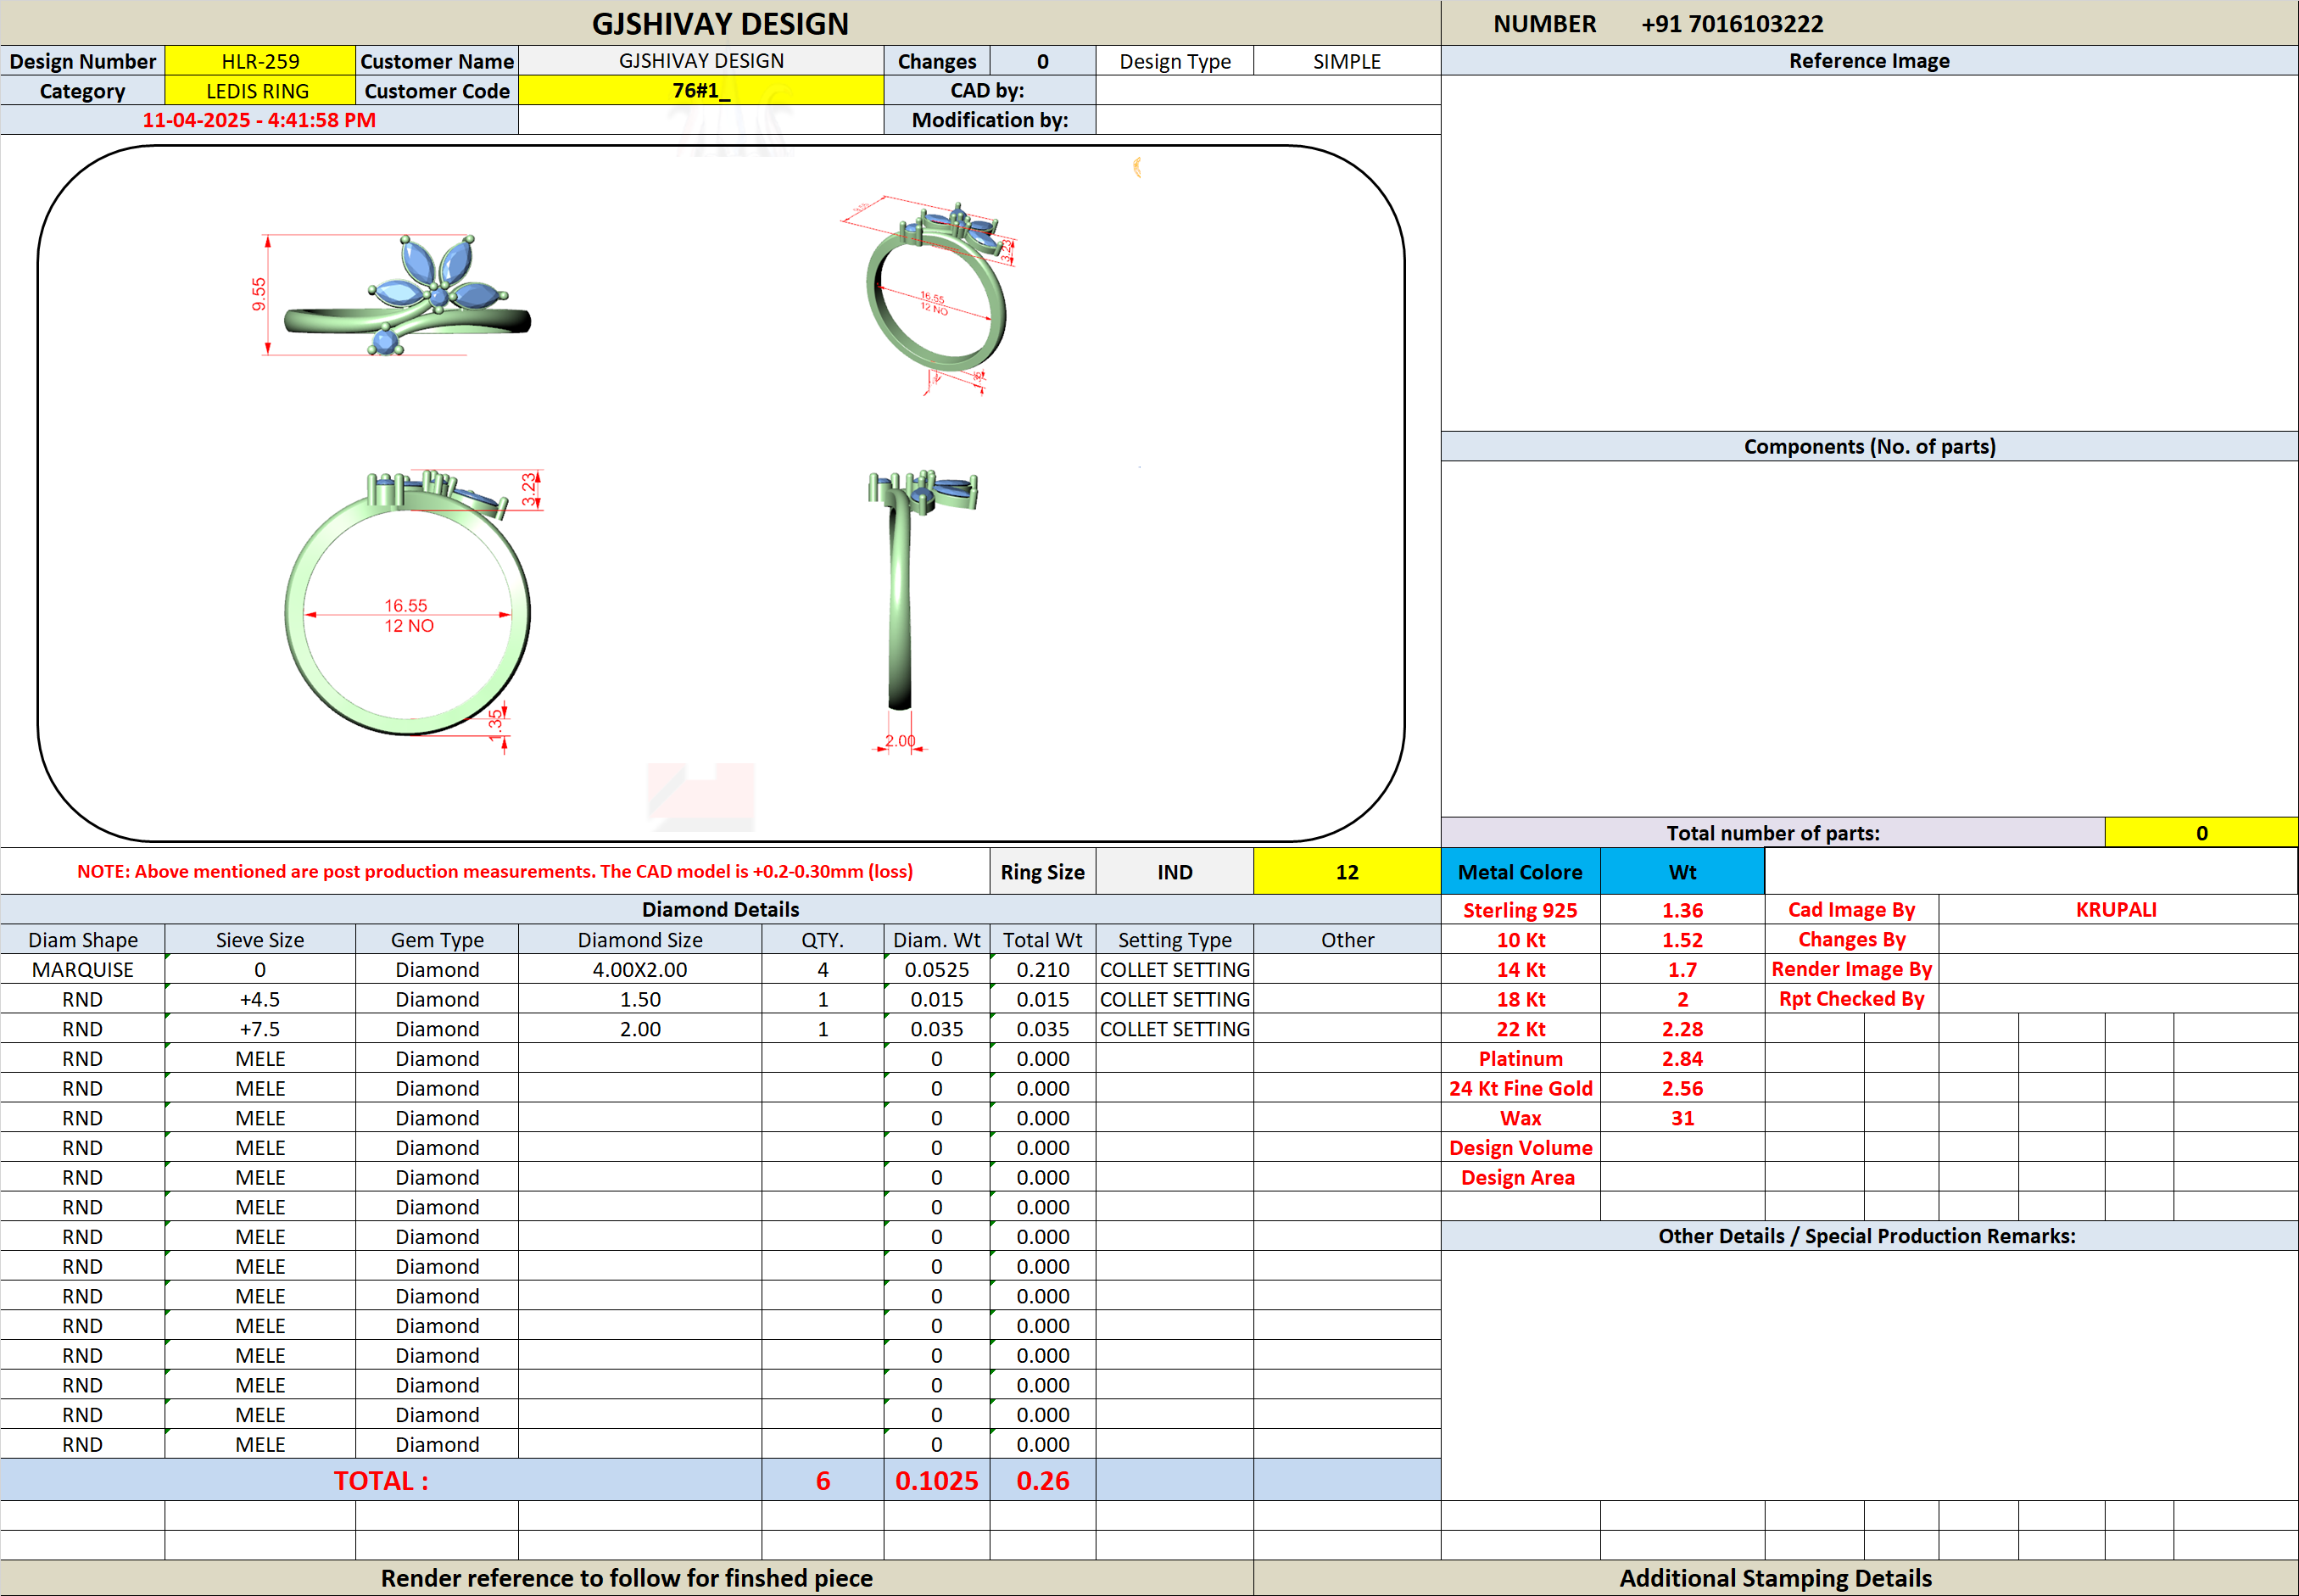Image resolution: width=2299 pixels, height=1596 pixels.
Task: Select the empty CAD by value cell
Action: tap(1268, 91)
